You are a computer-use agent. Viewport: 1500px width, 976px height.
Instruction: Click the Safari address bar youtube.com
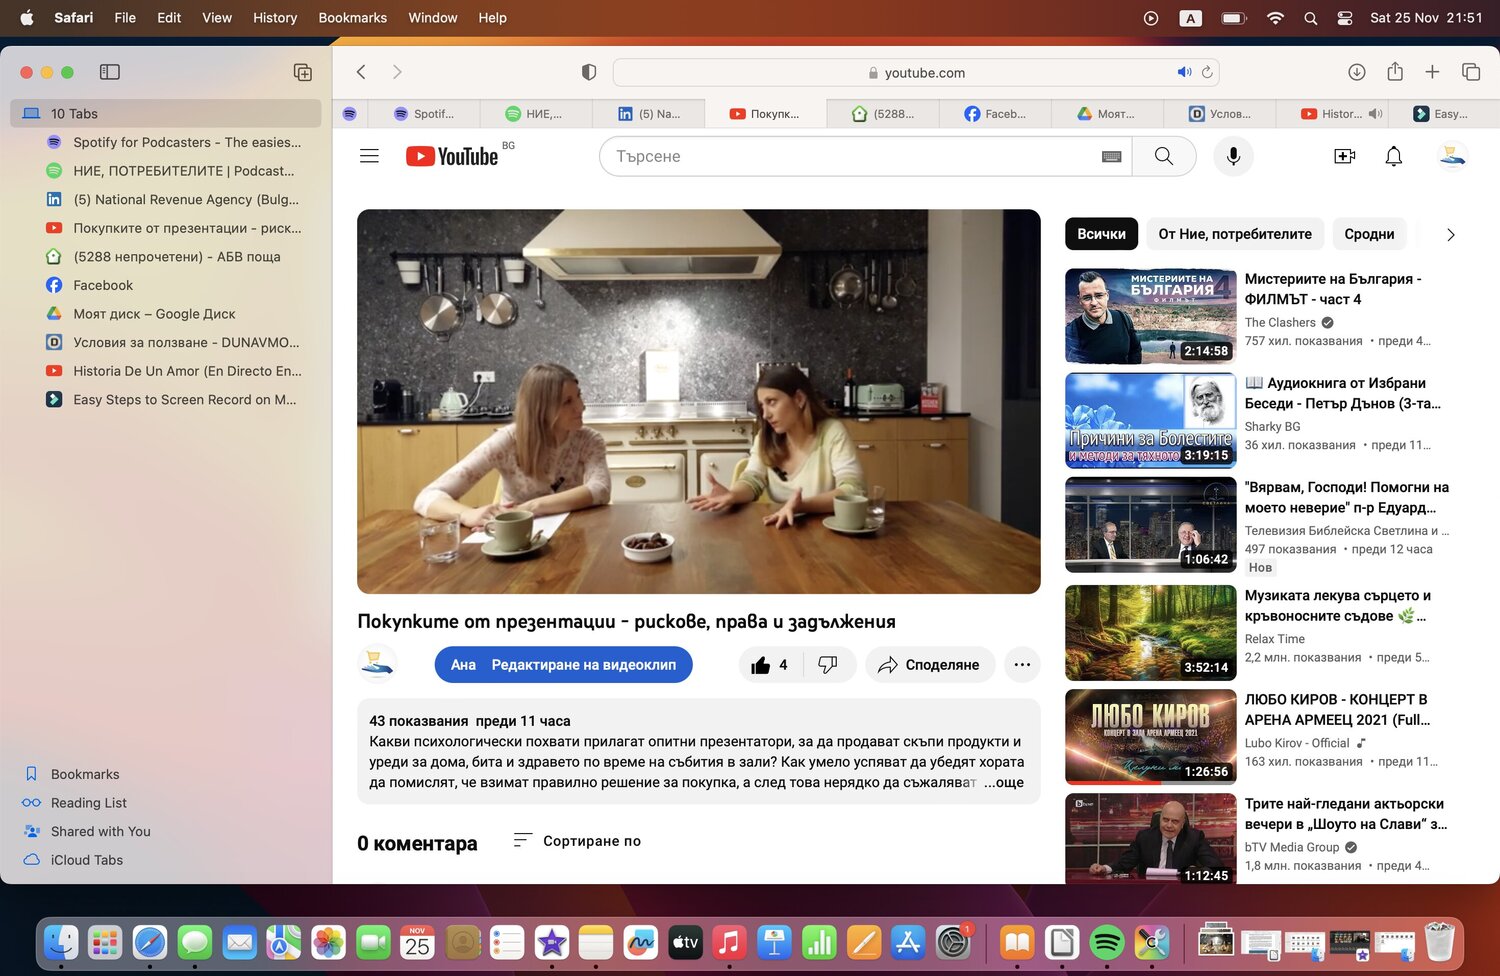click(x=915, y=72)
